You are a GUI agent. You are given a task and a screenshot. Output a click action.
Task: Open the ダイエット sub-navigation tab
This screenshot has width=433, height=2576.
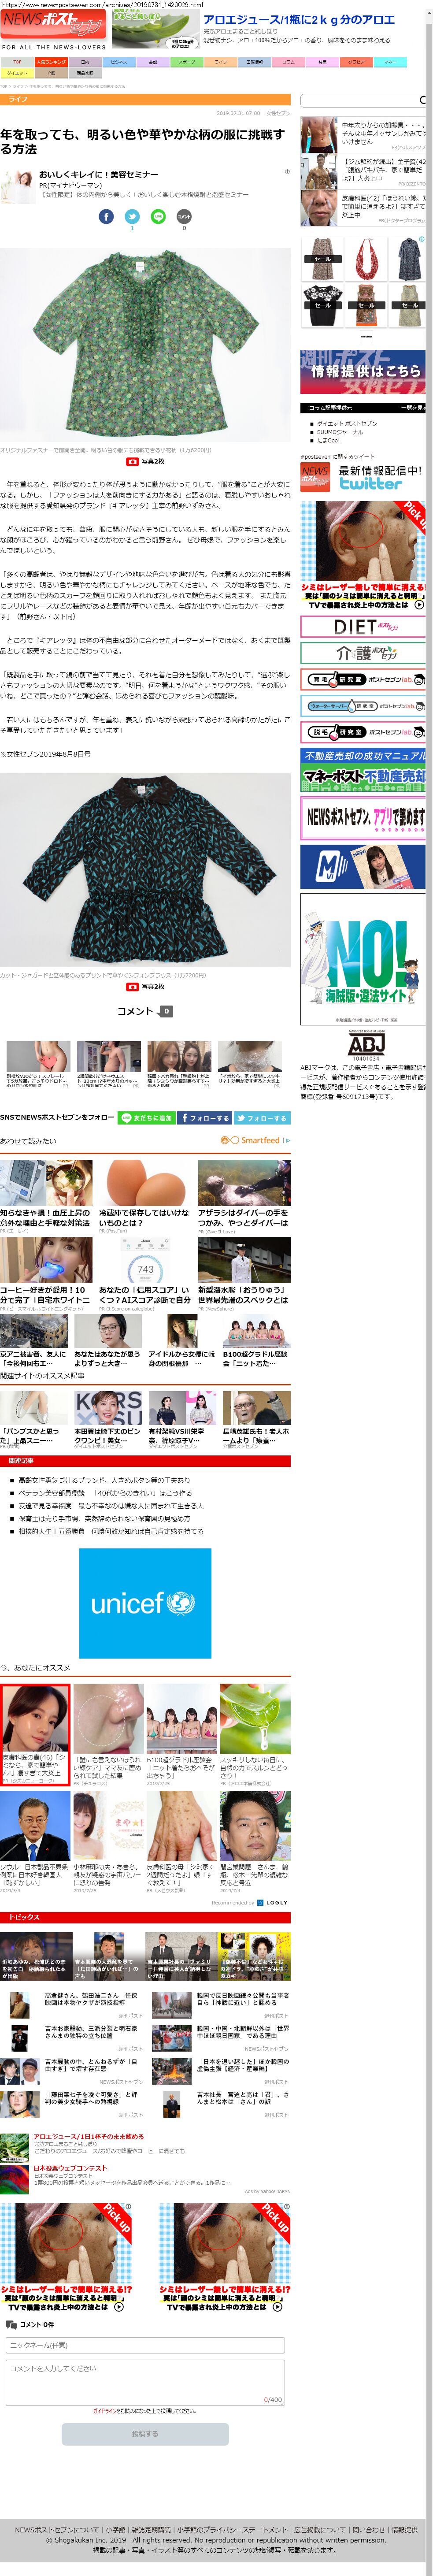click(17, 73)
